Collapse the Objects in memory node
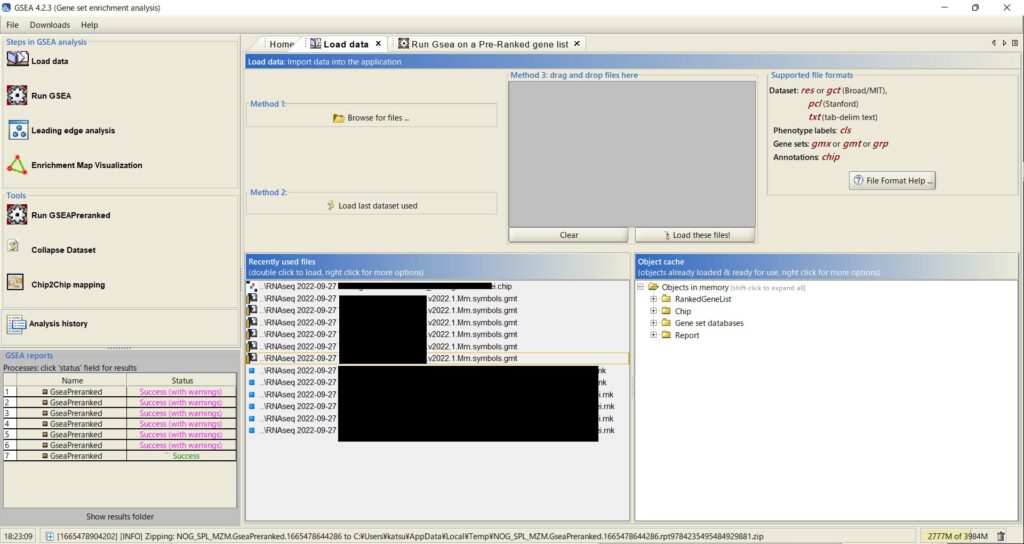1024x544 pixels. point(641,287)
